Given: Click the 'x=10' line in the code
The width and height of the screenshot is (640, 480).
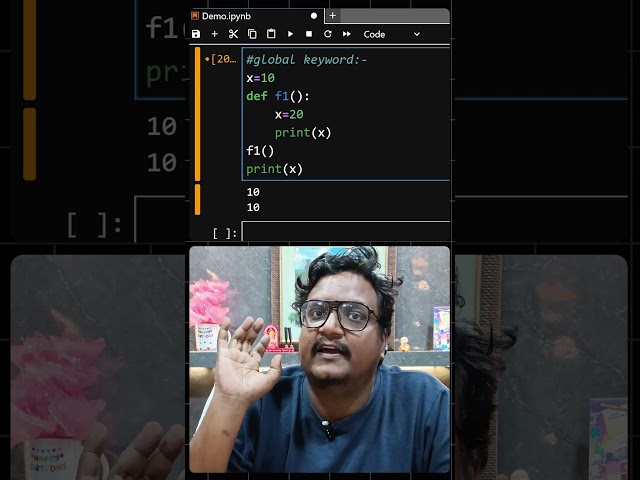Looking at the screenshot, I should pos(260,78).
